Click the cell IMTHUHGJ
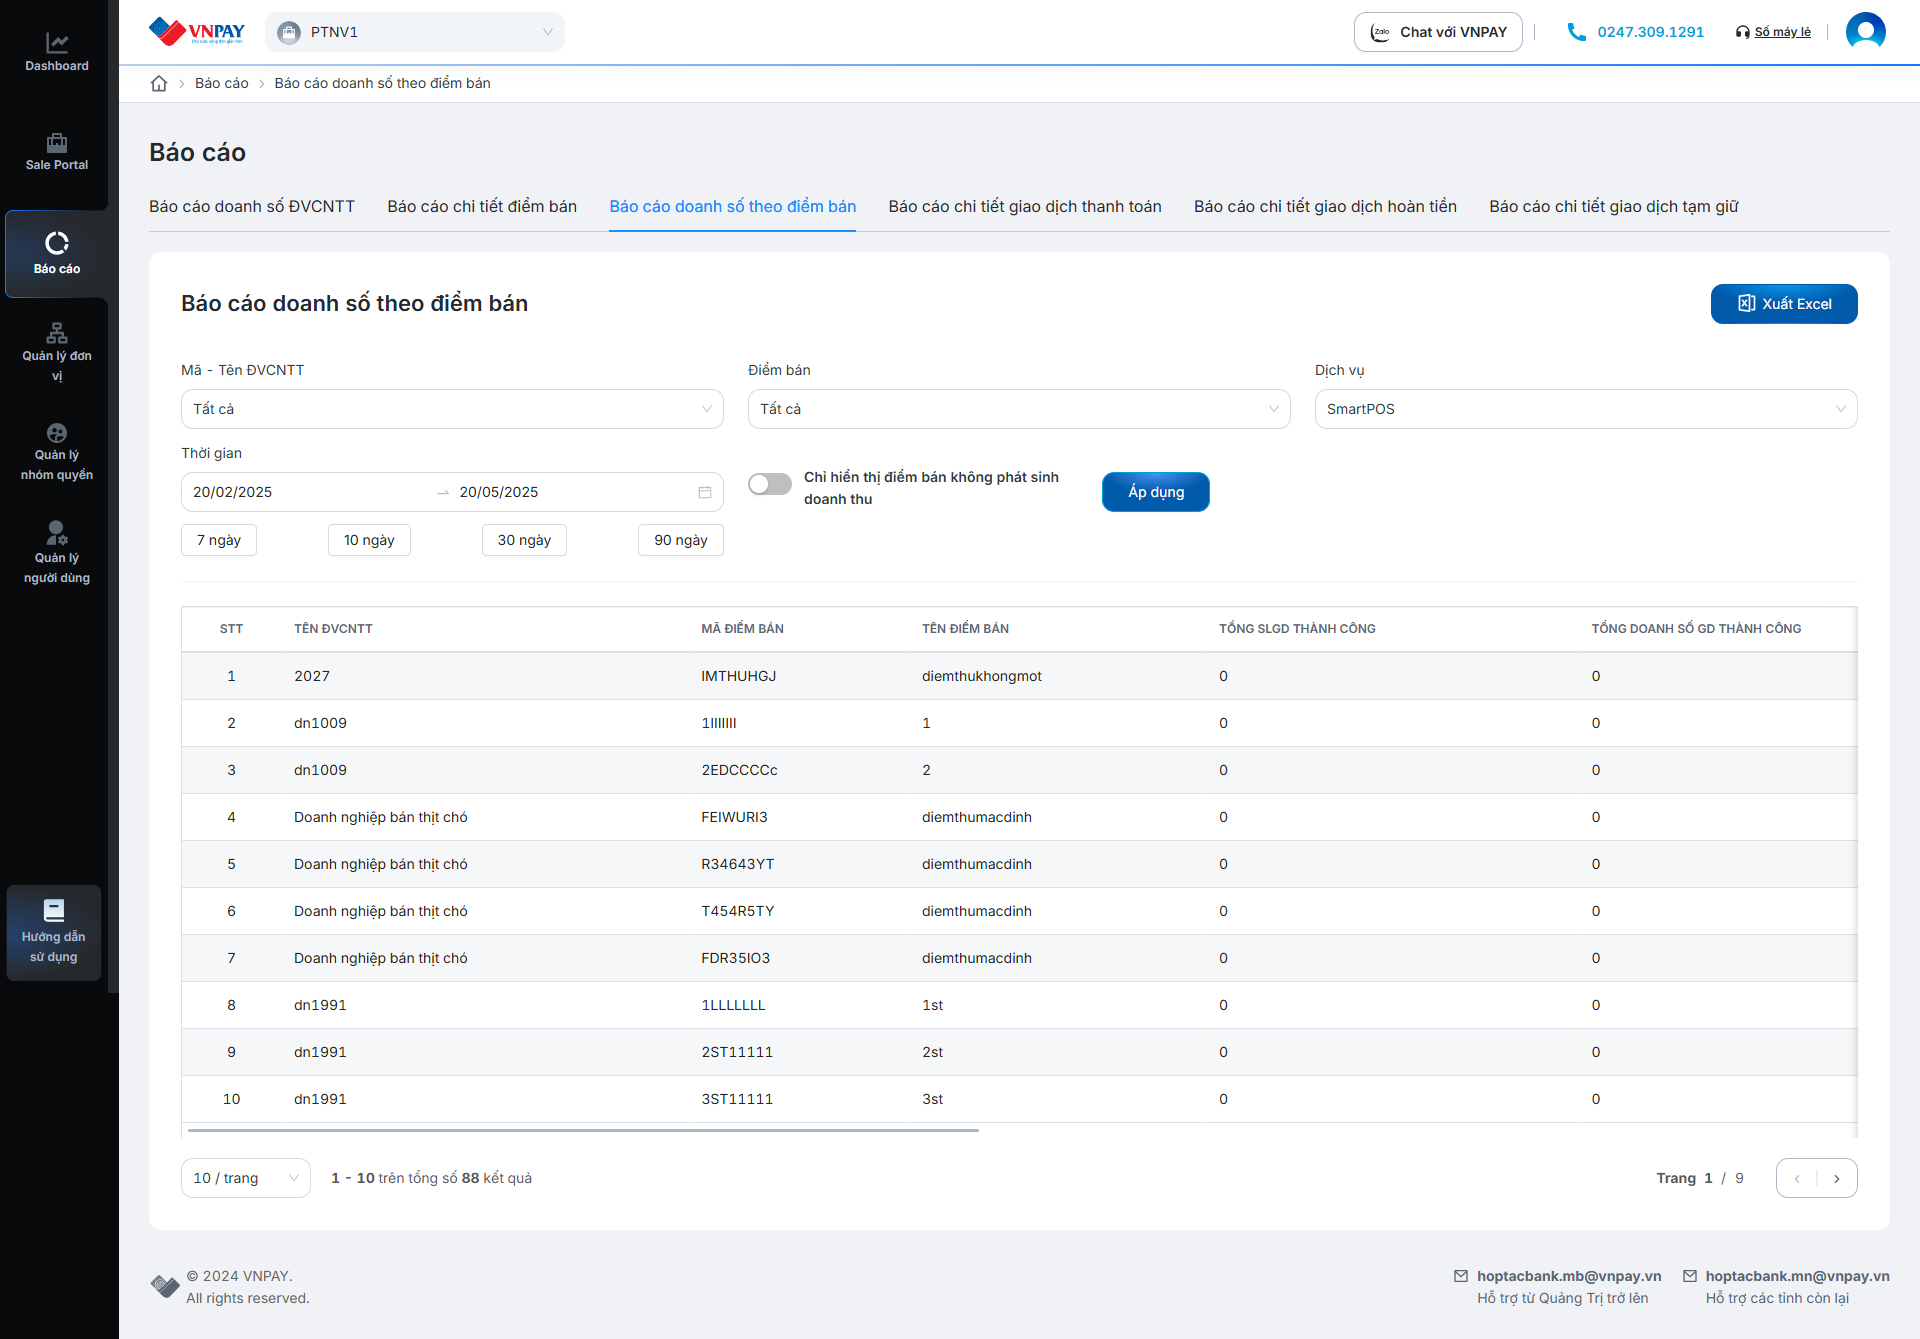 click(x=738, y=676)
